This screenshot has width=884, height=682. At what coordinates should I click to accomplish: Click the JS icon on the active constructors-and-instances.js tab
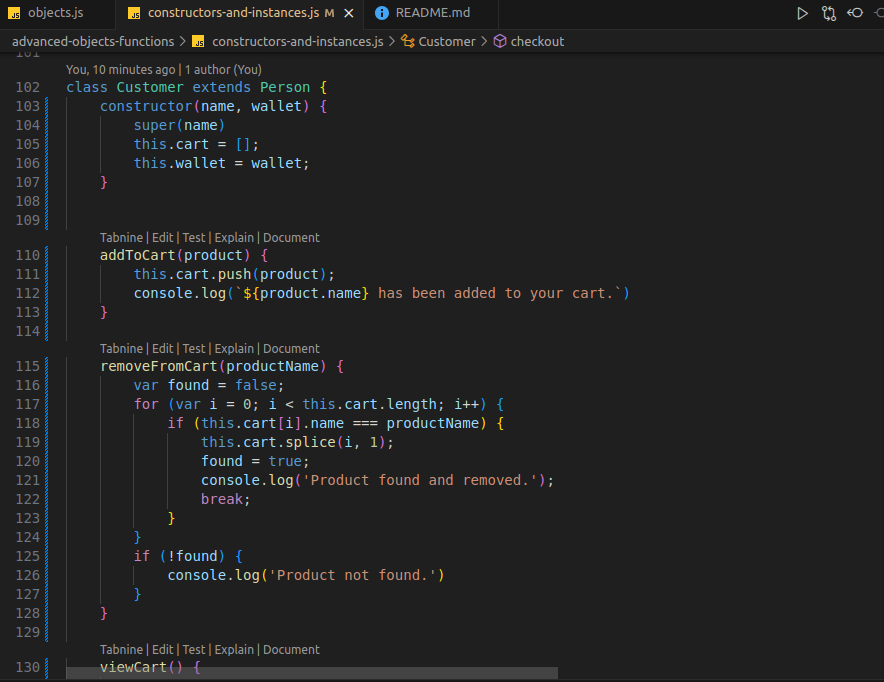coord(135,14)
